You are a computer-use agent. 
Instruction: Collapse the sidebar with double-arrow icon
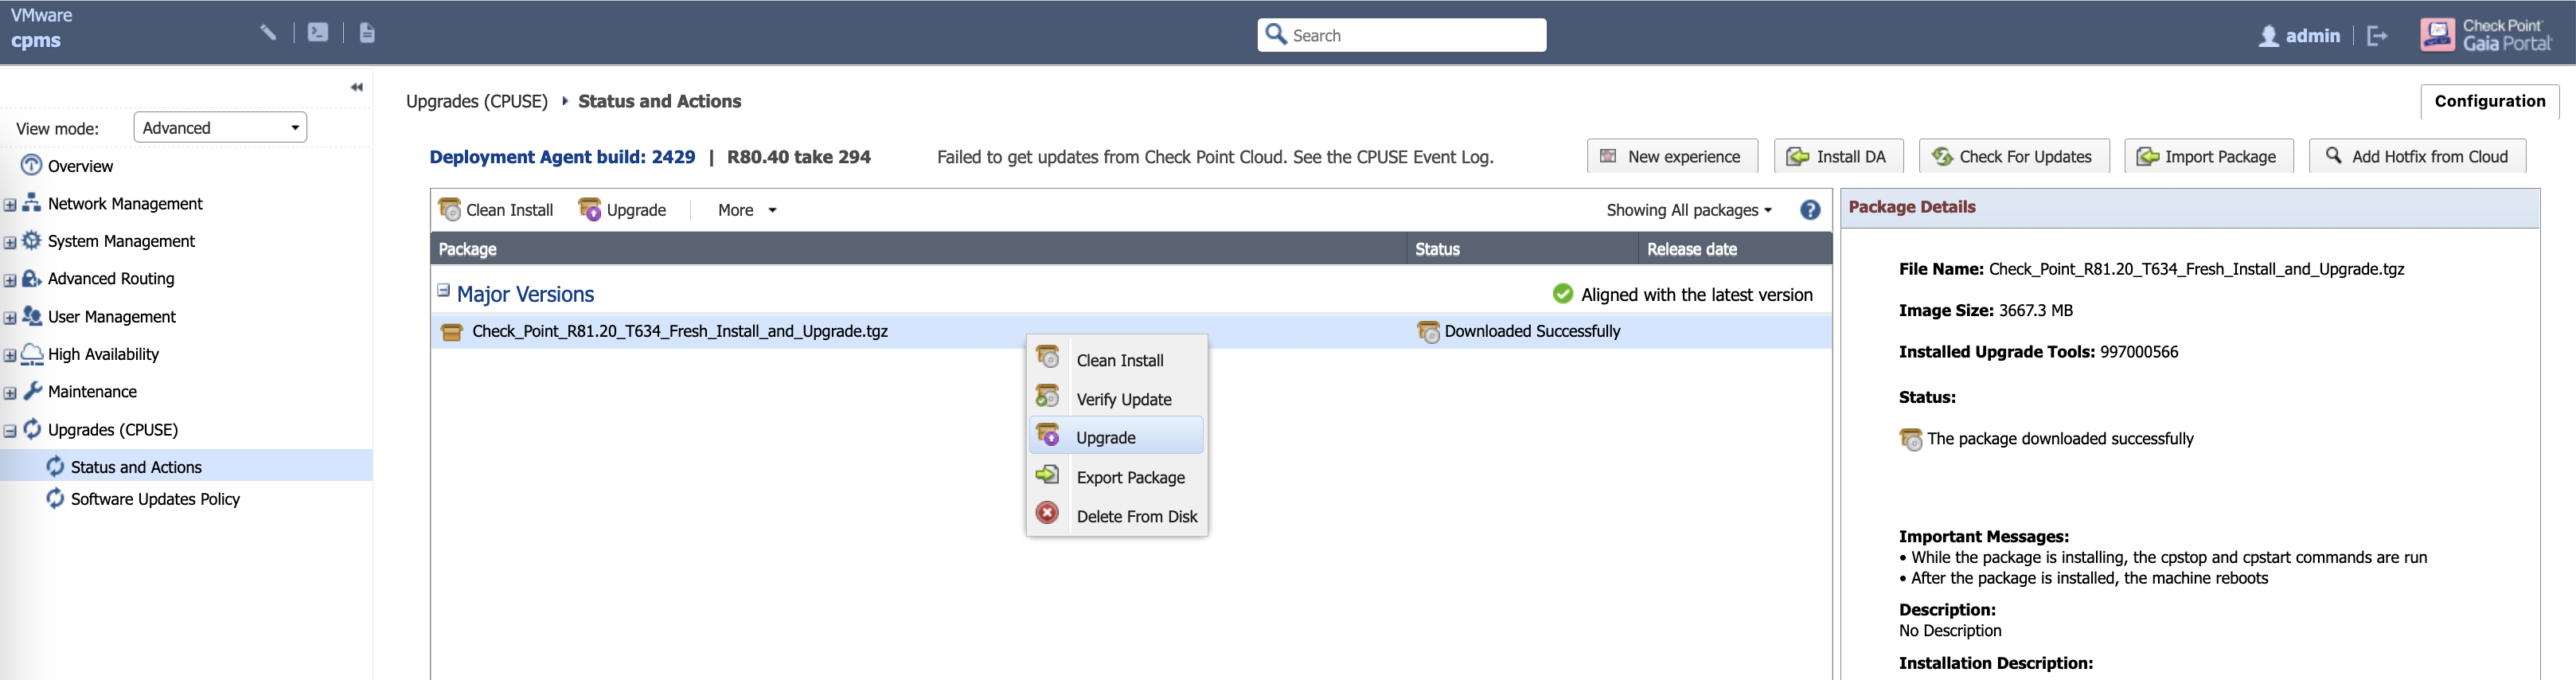tap(356, 88)
